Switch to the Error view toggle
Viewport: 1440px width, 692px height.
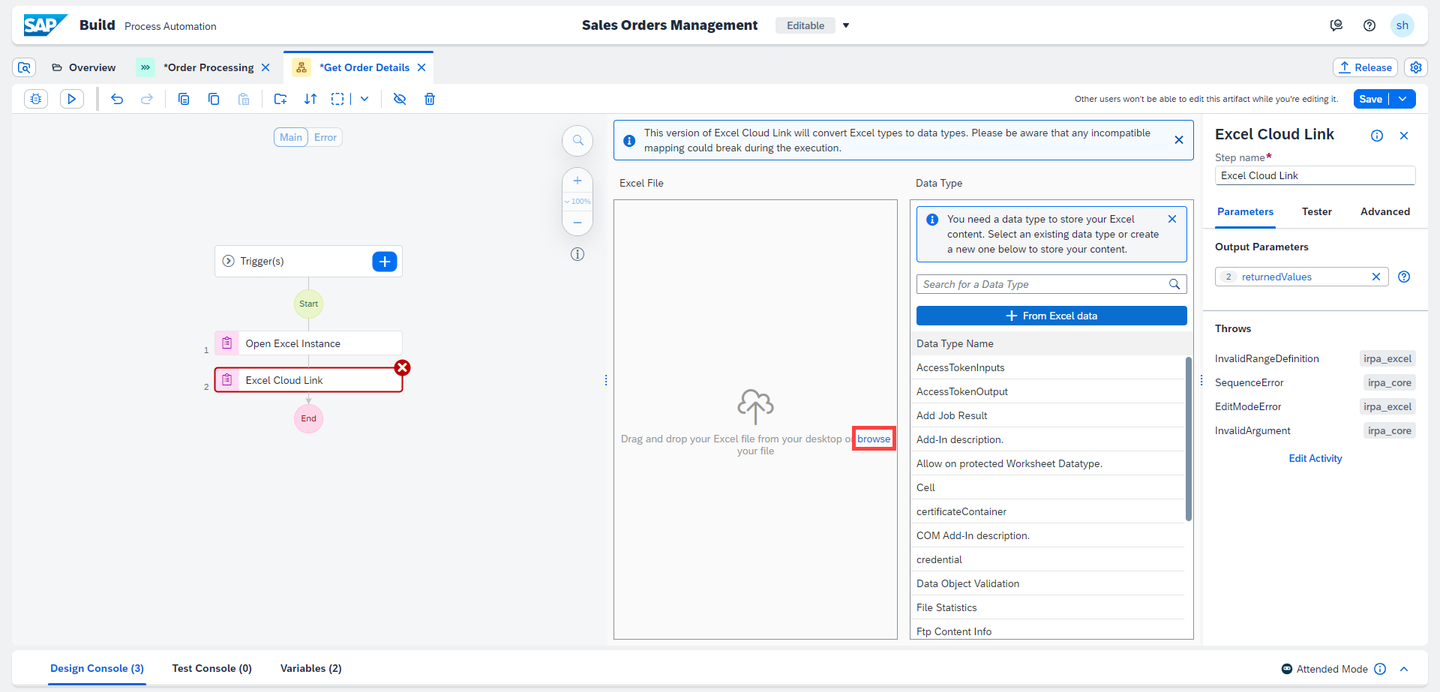(325, 137)
